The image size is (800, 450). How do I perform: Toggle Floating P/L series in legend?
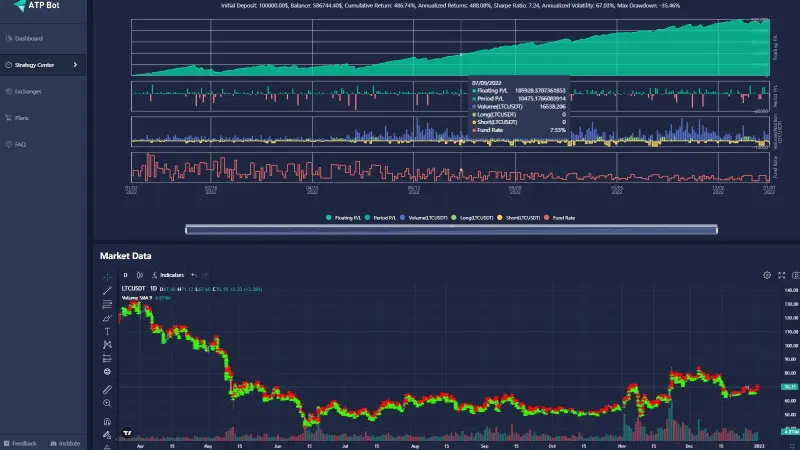pos(344,217)
